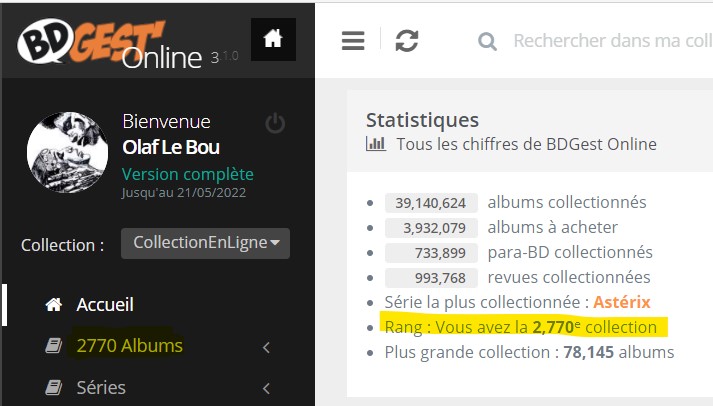Open the Séries menu item

(x=101, y=387)
